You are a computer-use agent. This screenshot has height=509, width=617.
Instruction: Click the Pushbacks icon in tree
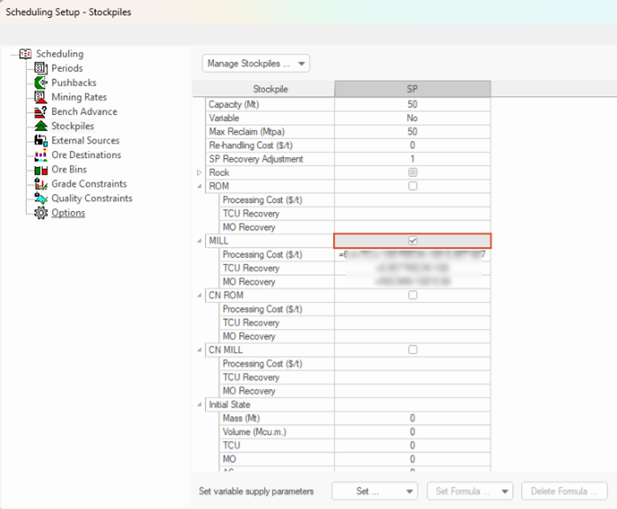pyautogui.click(x=41, y=83)
